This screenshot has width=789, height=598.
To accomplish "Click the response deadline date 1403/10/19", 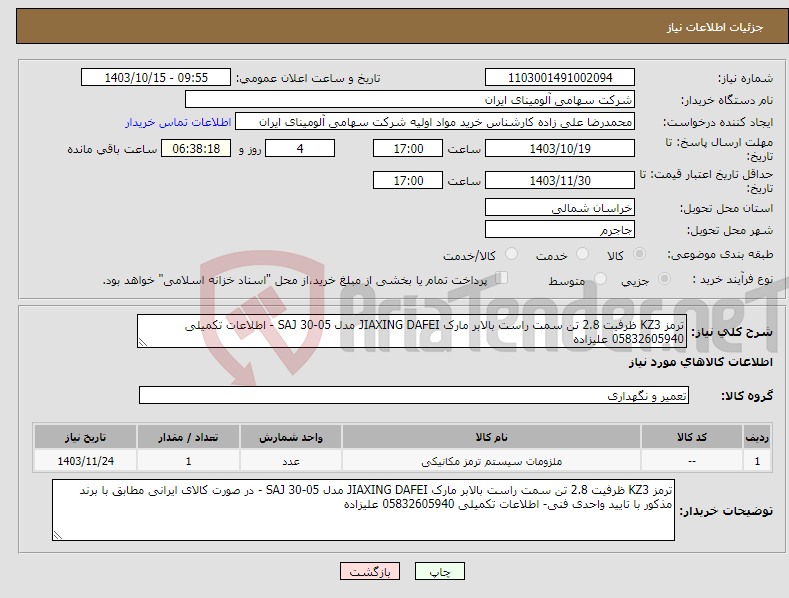I will [560, 148].
